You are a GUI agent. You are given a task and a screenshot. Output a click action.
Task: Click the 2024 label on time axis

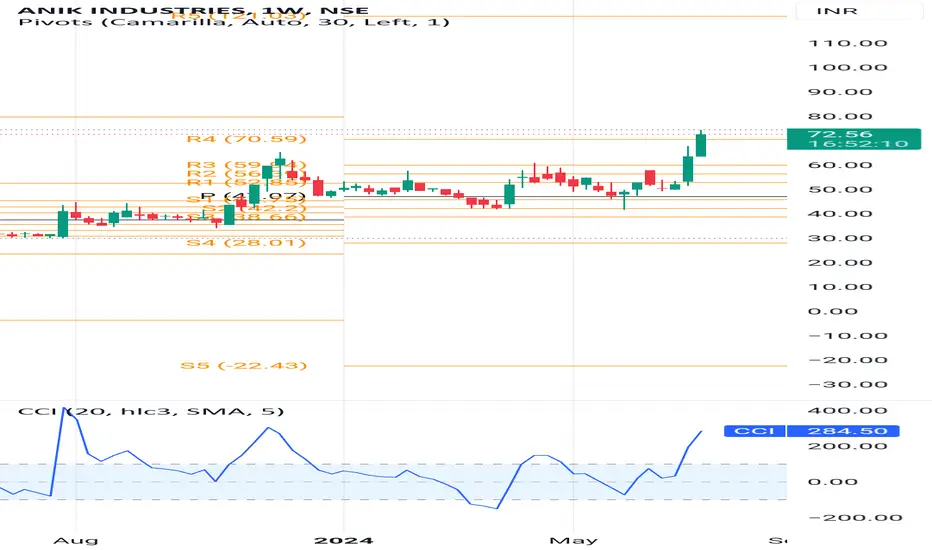(344, 540)
